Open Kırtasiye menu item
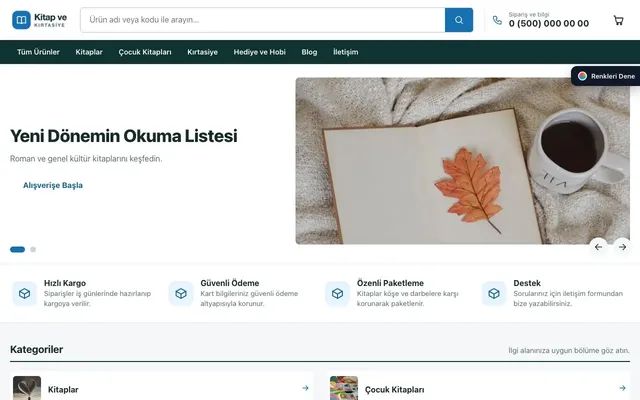 point(202,52)
